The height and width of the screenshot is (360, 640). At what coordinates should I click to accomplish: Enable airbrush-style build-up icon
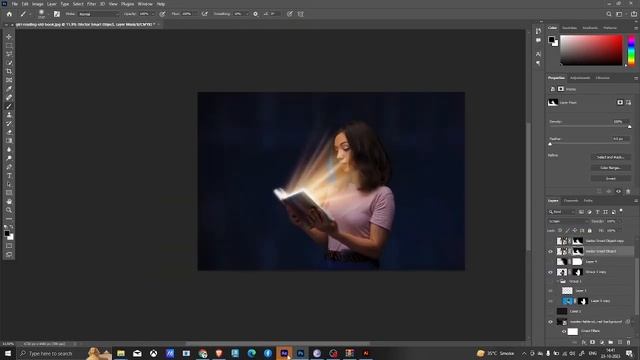204,14
